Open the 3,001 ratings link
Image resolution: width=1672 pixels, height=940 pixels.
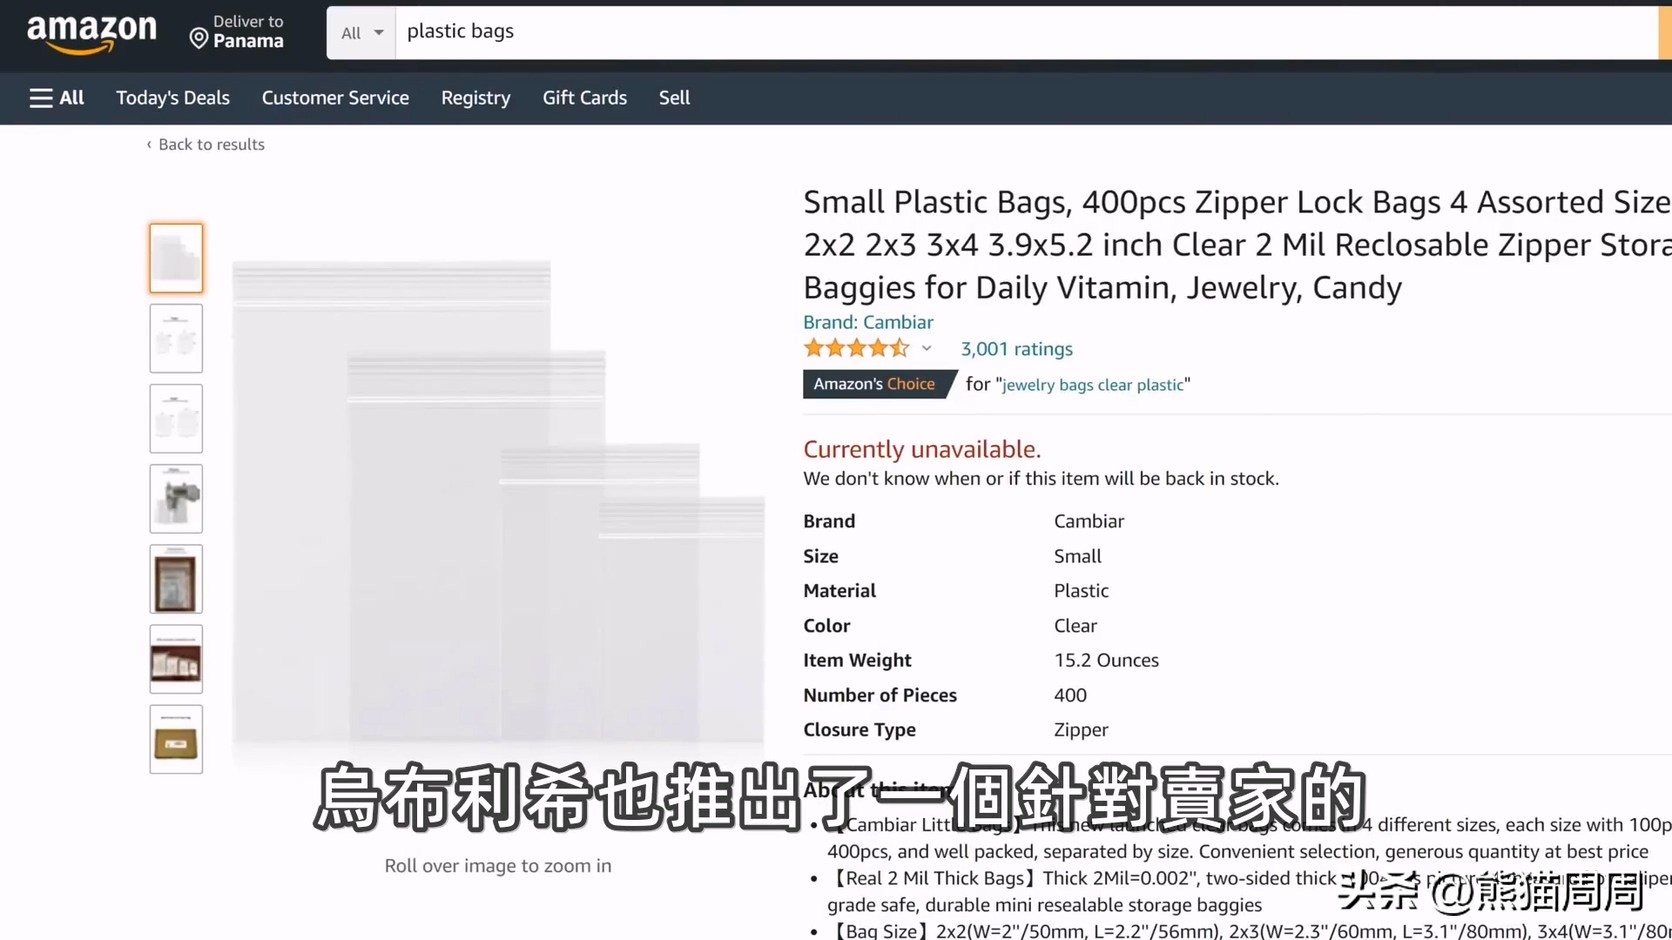pyautogui.click(x=1016, y=349)
